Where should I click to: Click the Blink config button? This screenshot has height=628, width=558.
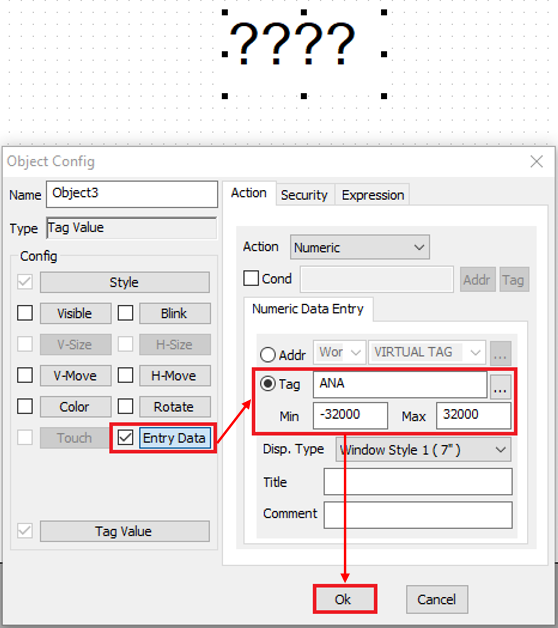175,313
